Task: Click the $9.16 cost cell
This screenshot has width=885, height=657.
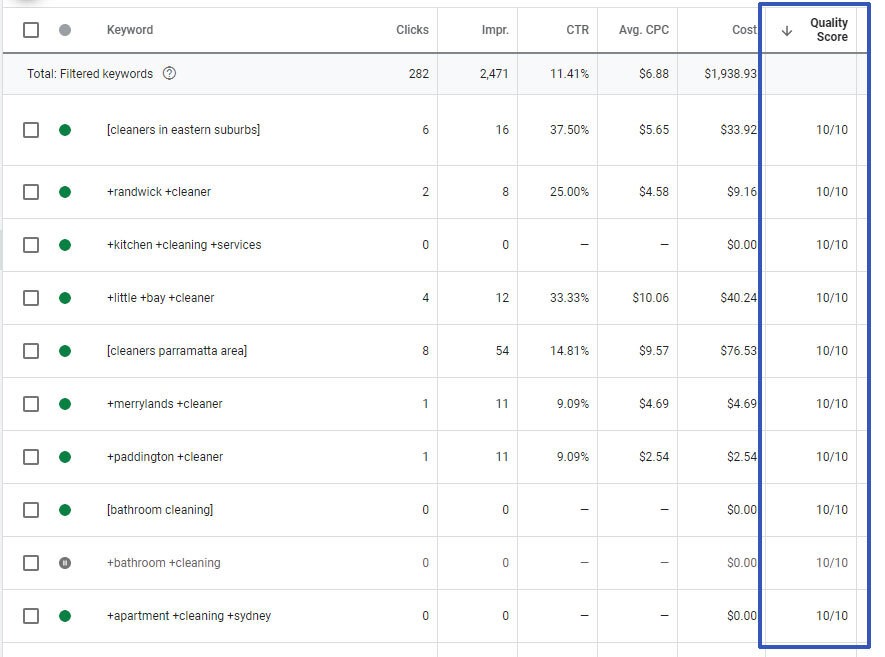Action: pyautogui.click(x=742, y=192)
